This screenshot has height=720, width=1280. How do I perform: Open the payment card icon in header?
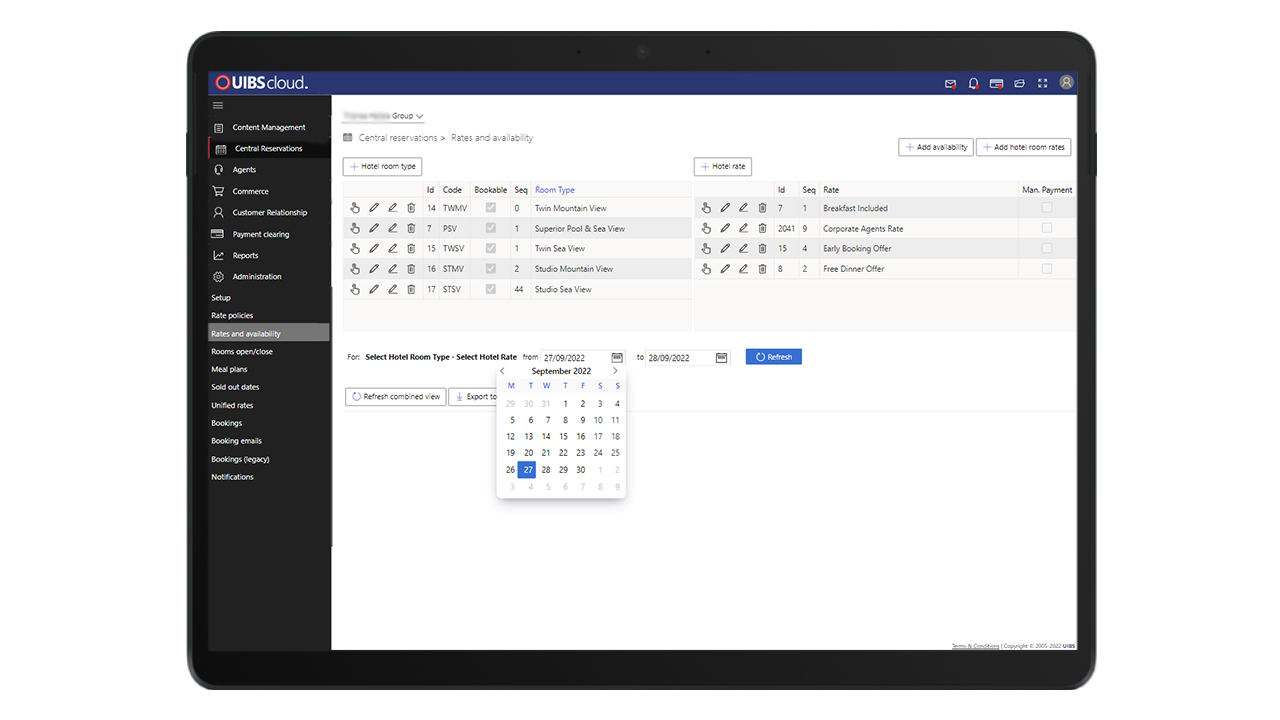(x=996, y=84)
